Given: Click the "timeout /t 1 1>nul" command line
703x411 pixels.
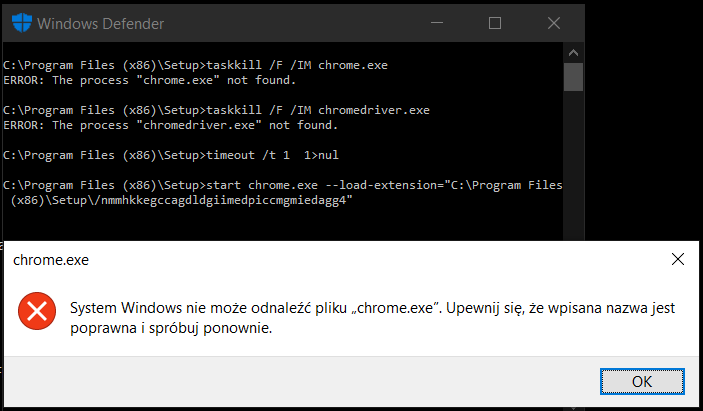Looking at the screenshot, I should click(x=171, y=156).
